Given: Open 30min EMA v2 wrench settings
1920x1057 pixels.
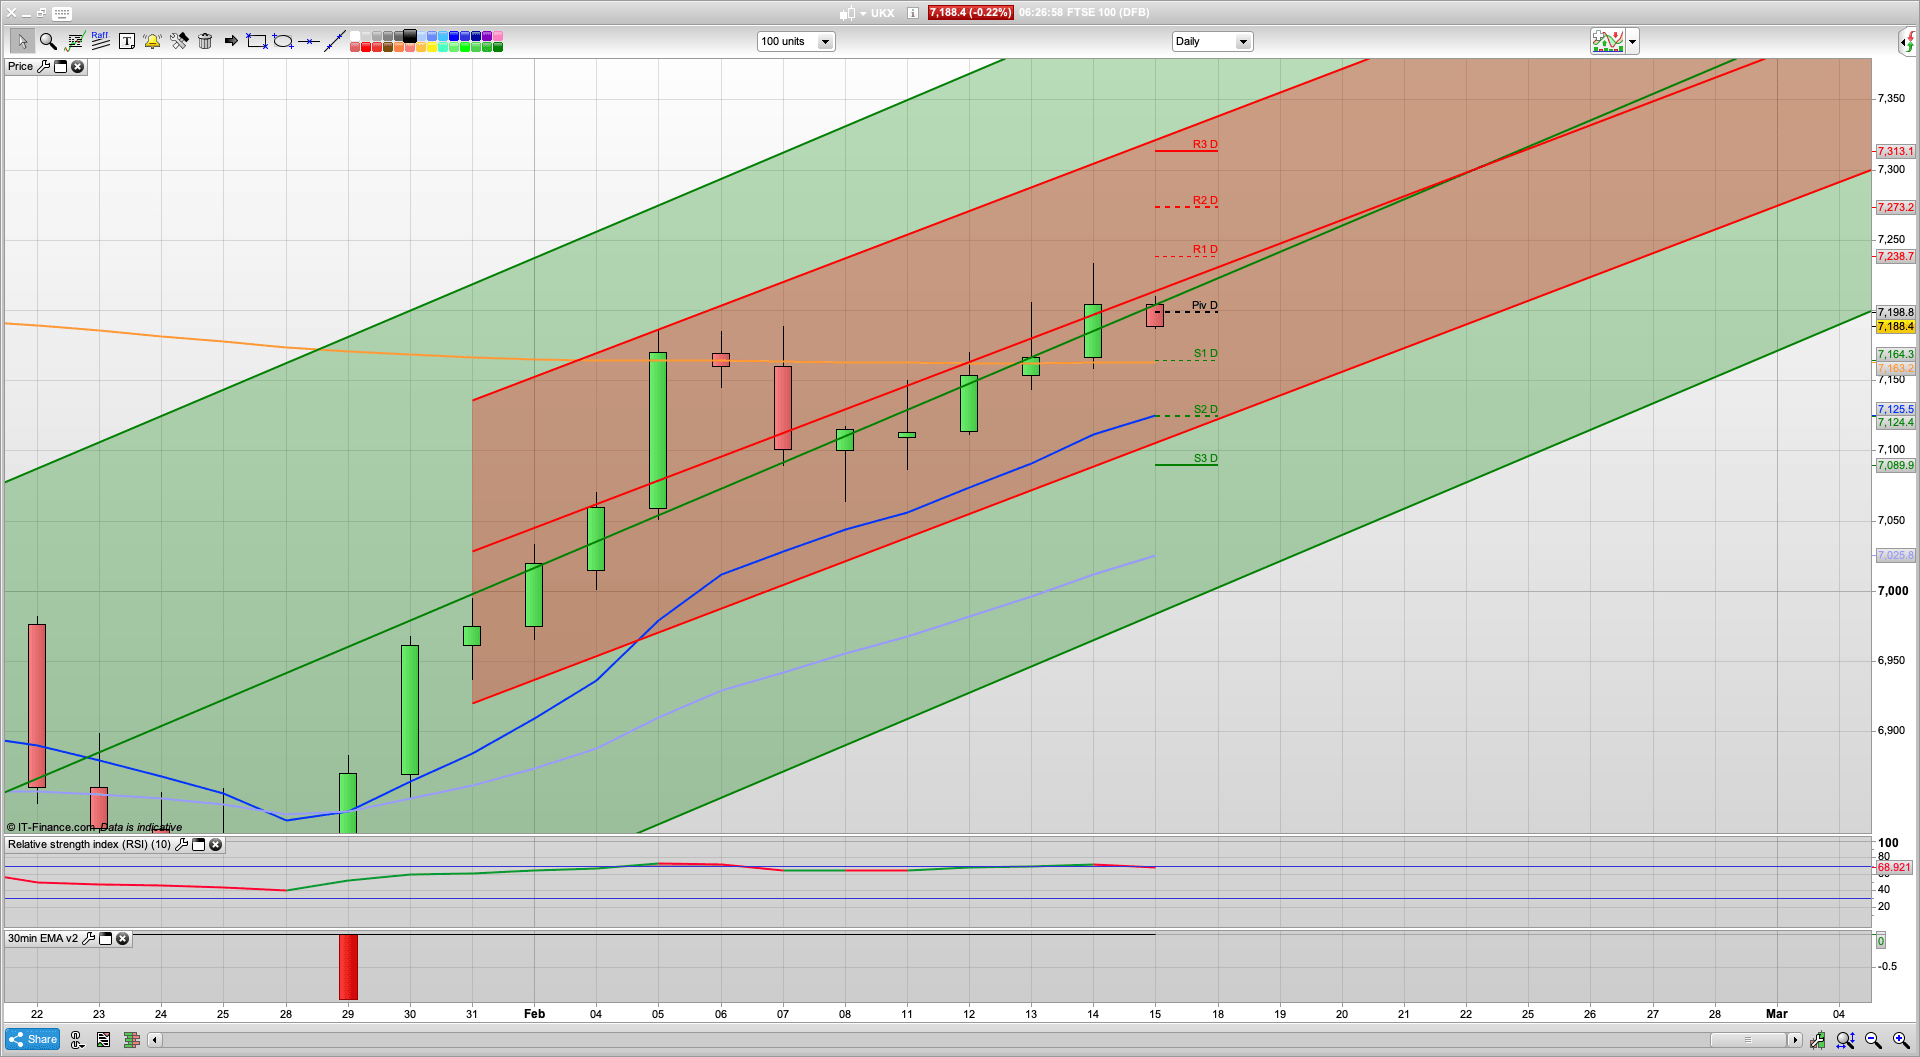Looking at the screenshot, I should coord(88,938).
